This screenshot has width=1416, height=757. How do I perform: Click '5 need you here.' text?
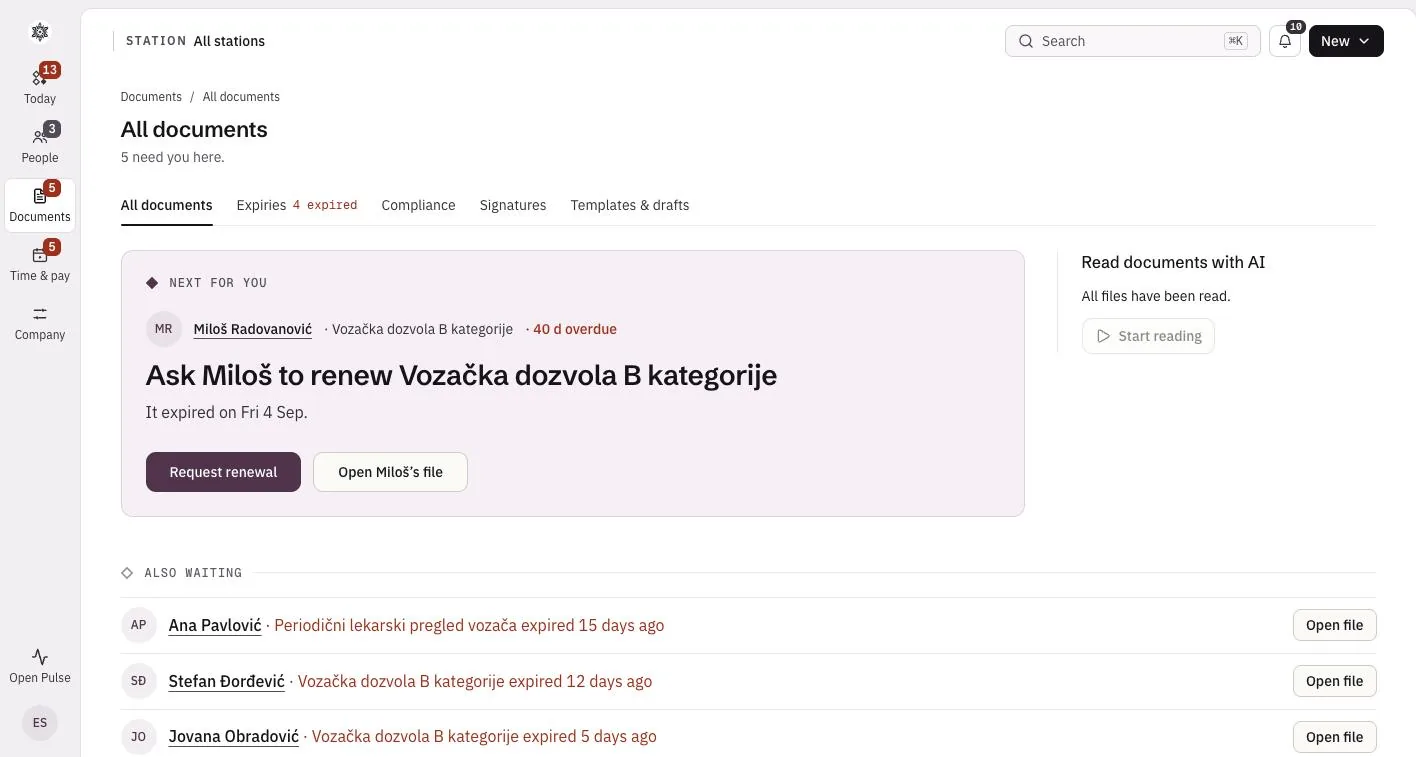[x=173, y=157]
